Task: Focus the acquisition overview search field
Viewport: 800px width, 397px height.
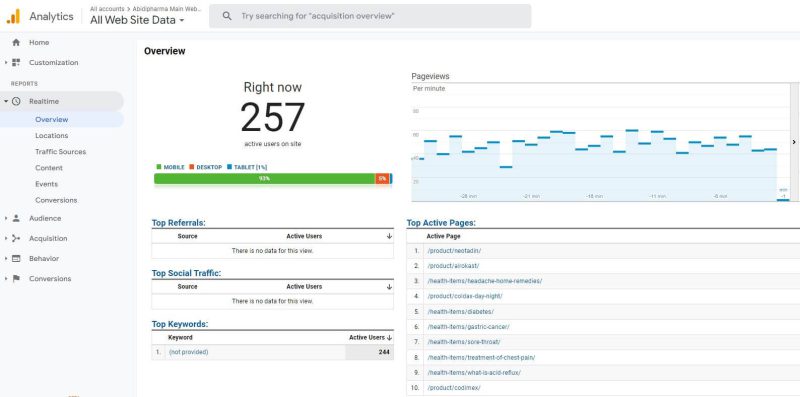Action: (x=370, y=16)
